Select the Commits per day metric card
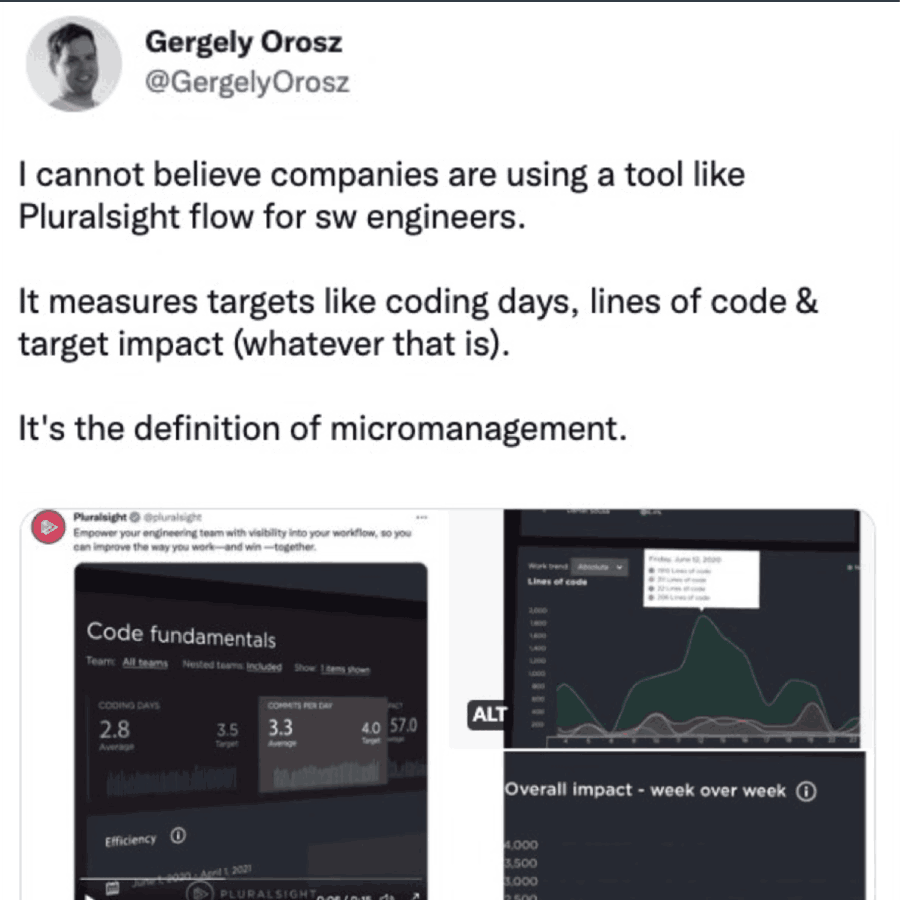The image size is (900, 900). click(322, 740)
